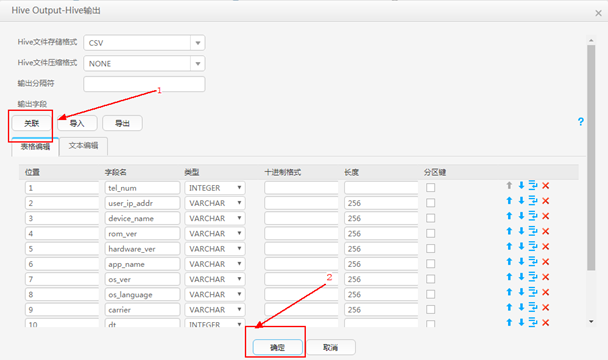Move os_language row down
Screen dimensions: 608x360
click(x=522, y=292)
